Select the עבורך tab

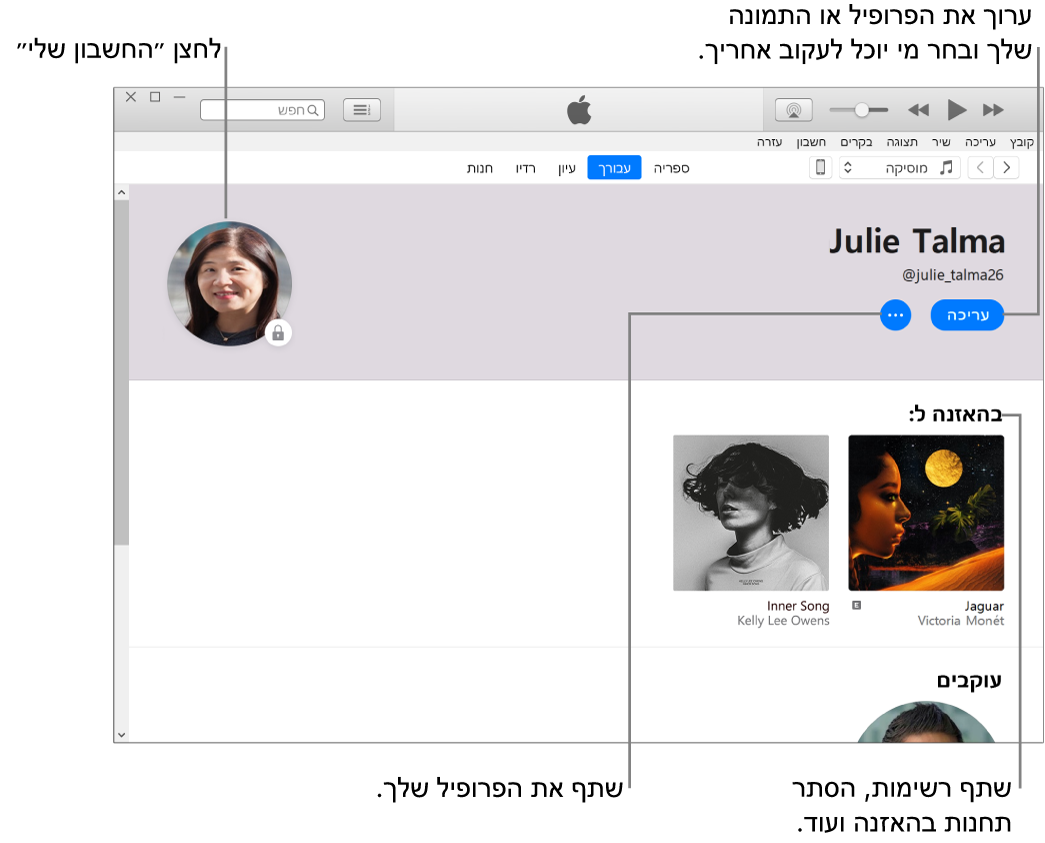click(x=614, y=168)
